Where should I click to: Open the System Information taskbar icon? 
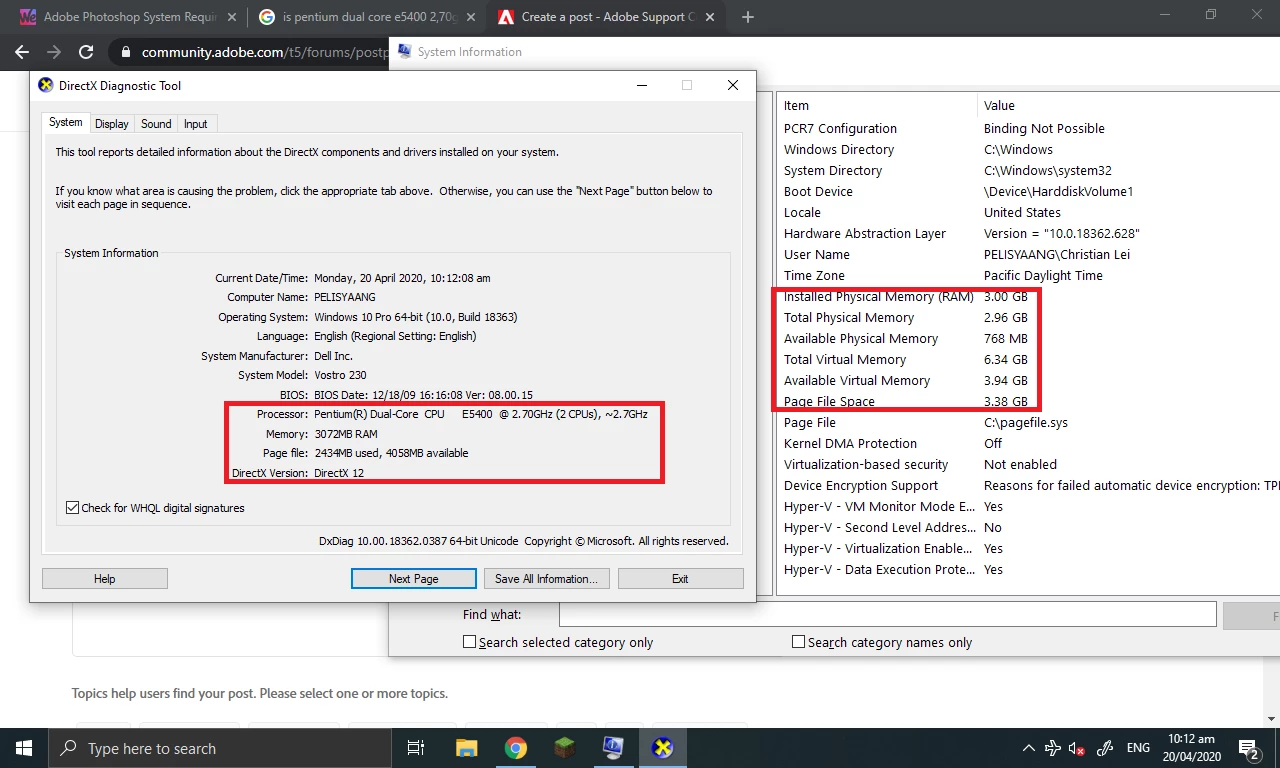click(x=613, y=748)
